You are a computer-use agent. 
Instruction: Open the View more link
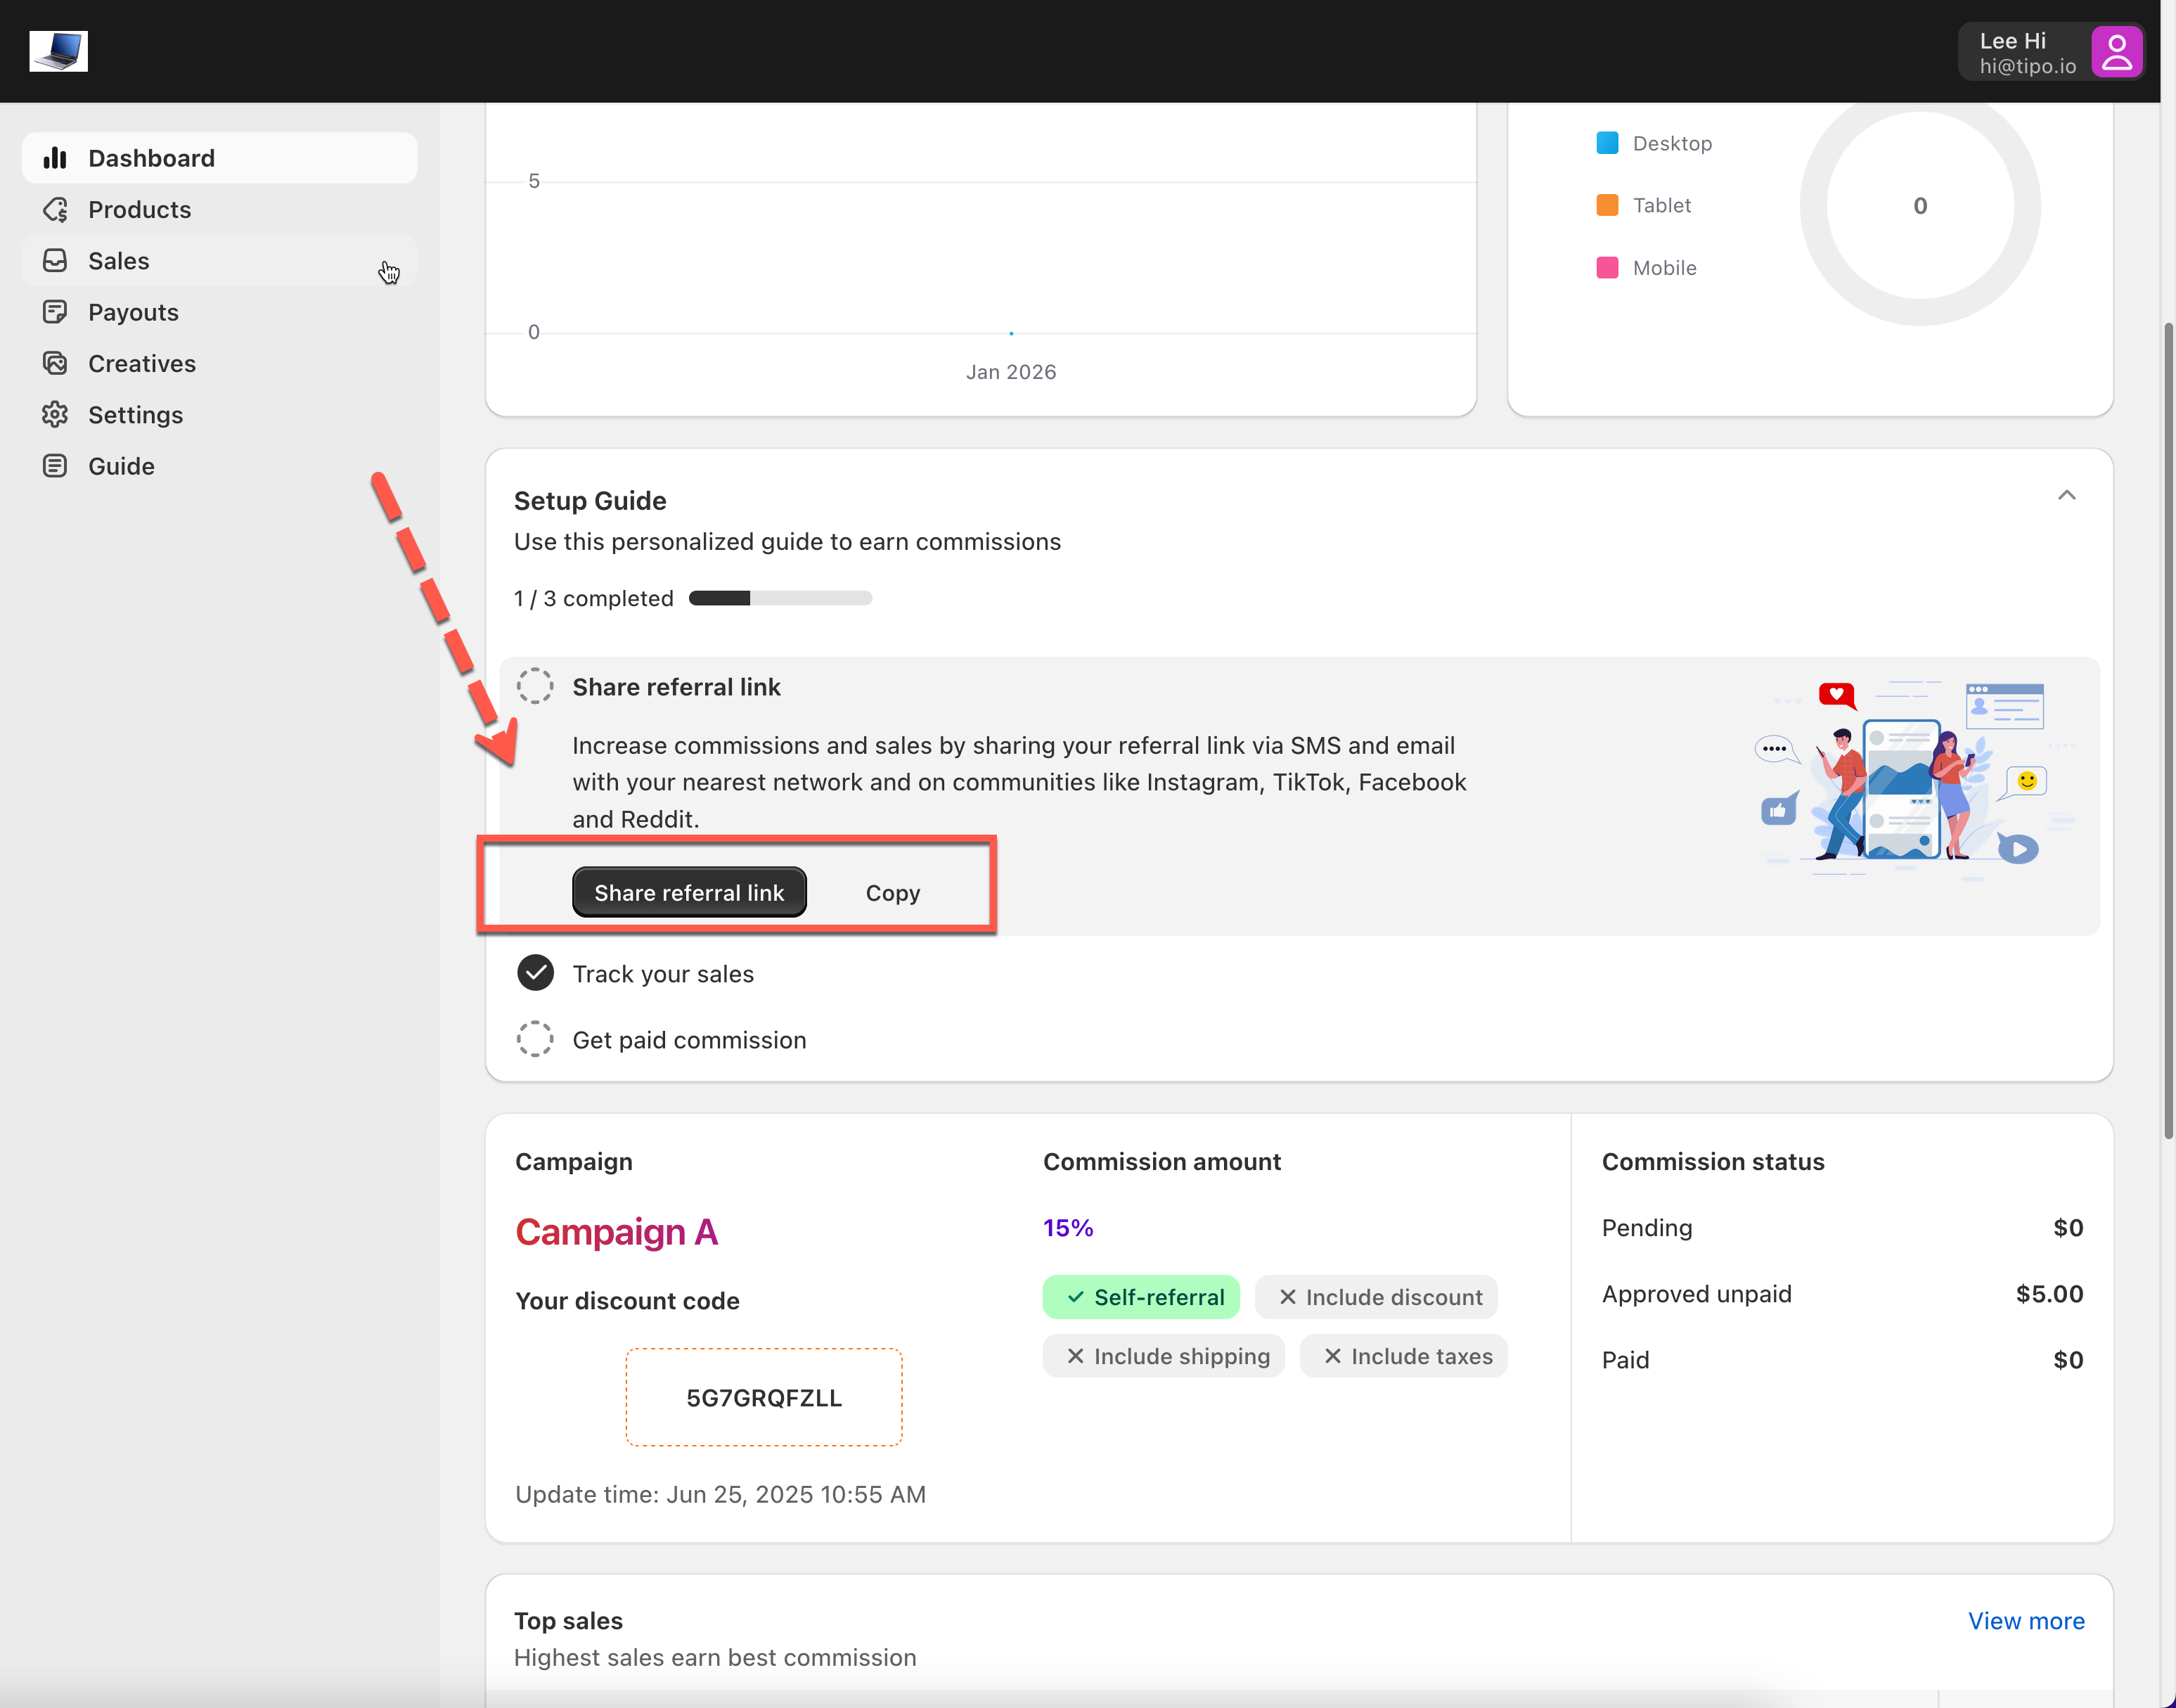[2026, 1621]
